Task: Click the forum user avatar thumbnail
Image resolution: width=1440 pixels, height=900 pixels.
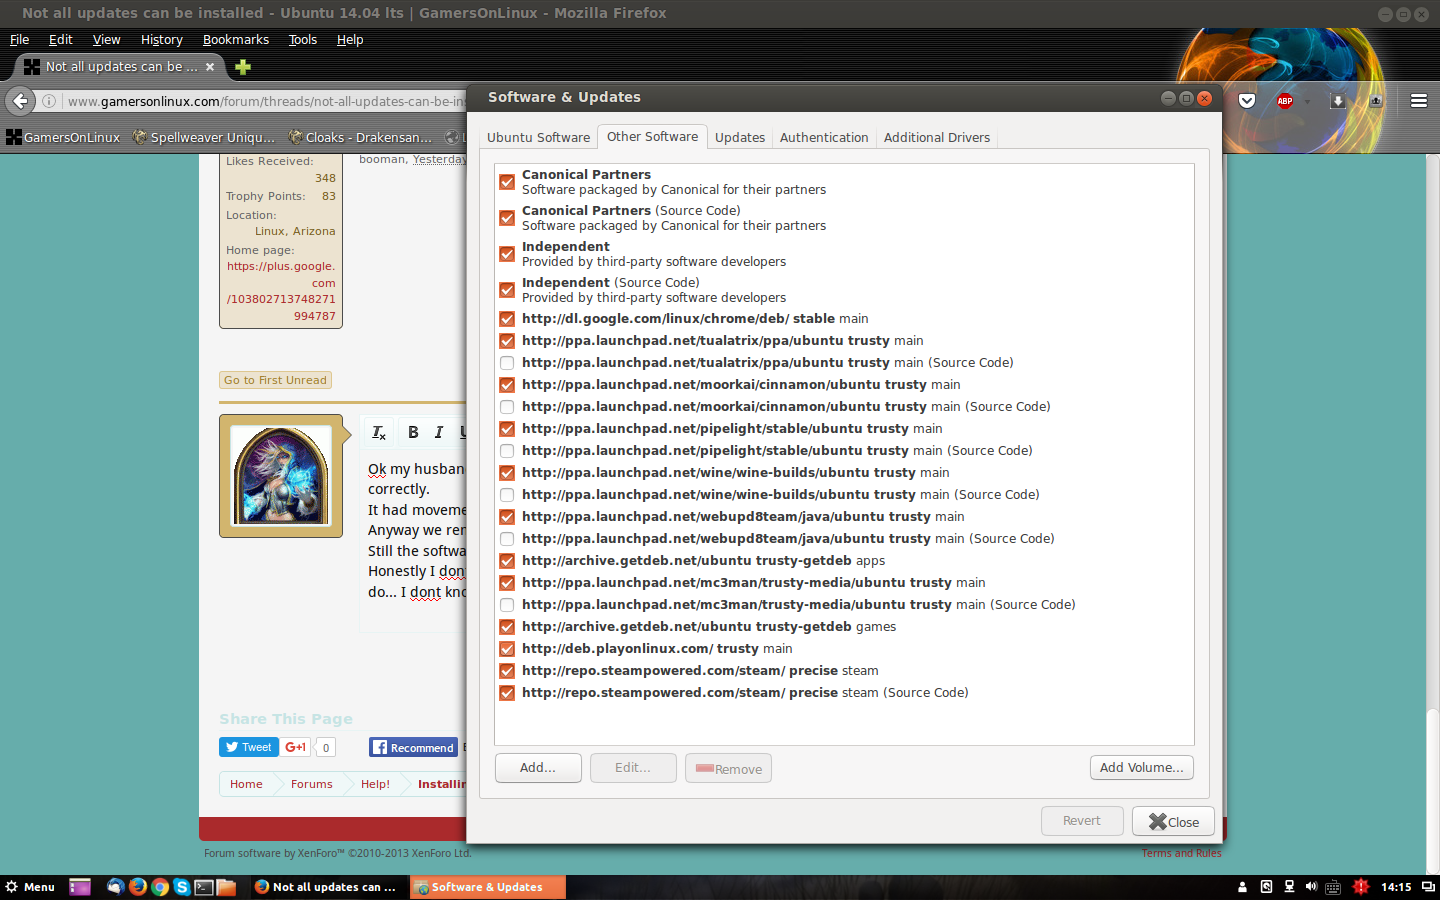Action: 281,476
